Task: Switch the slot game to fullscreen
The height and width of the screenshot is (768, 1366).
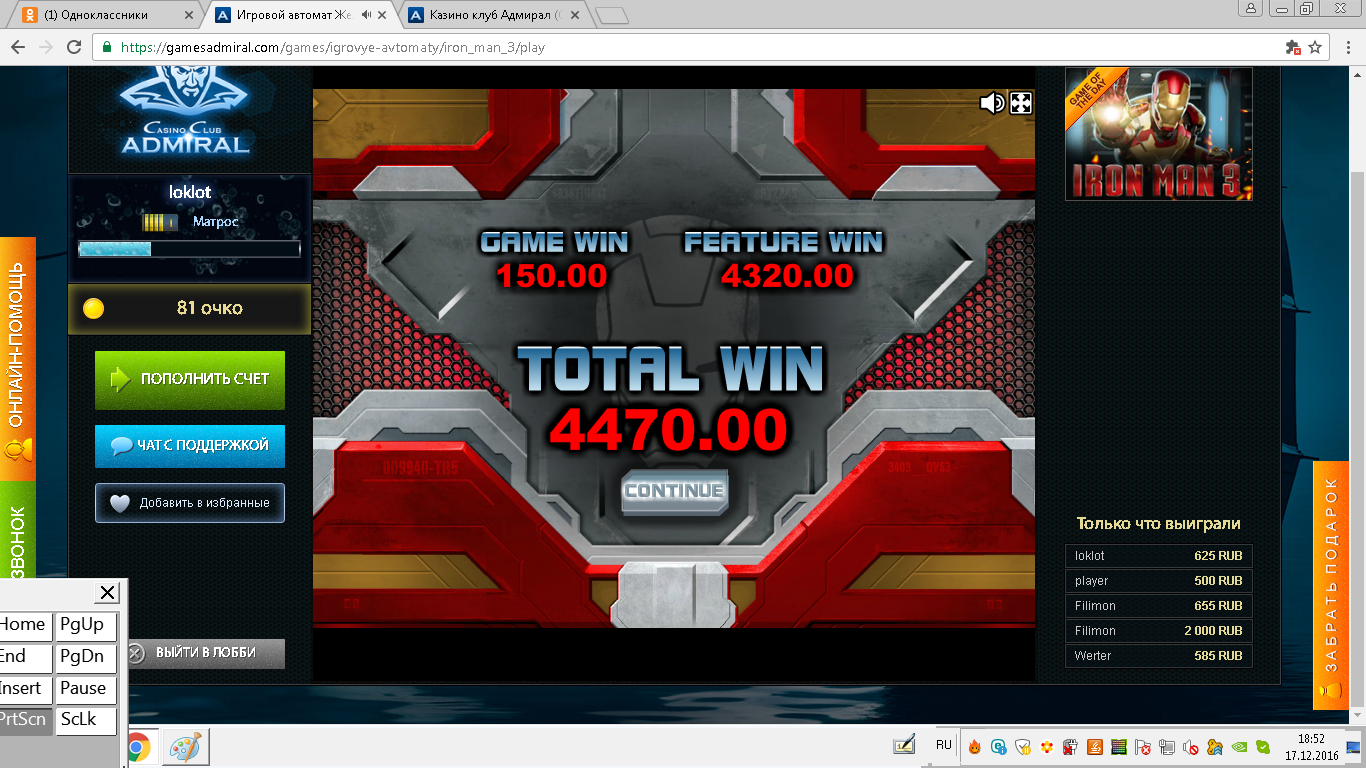Action: [1021, 103]
